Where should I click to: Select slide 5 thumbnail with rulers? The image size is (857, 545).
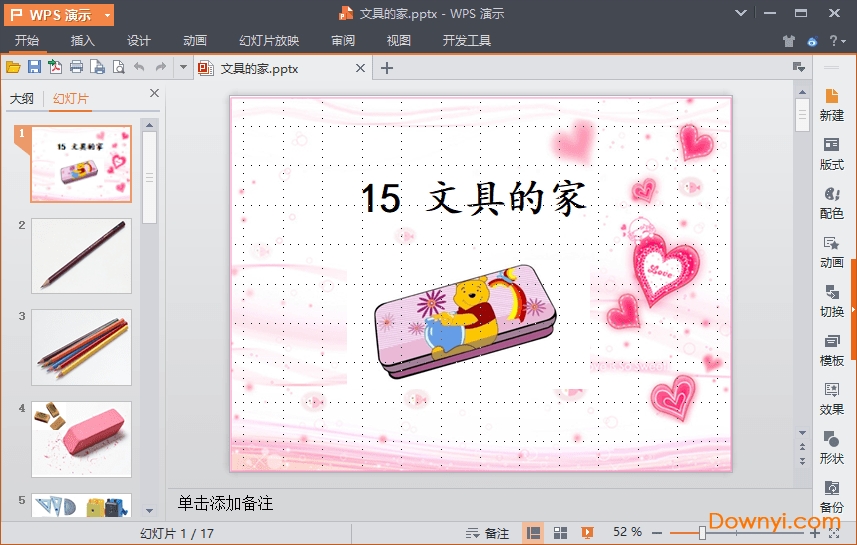coord(81,505)
